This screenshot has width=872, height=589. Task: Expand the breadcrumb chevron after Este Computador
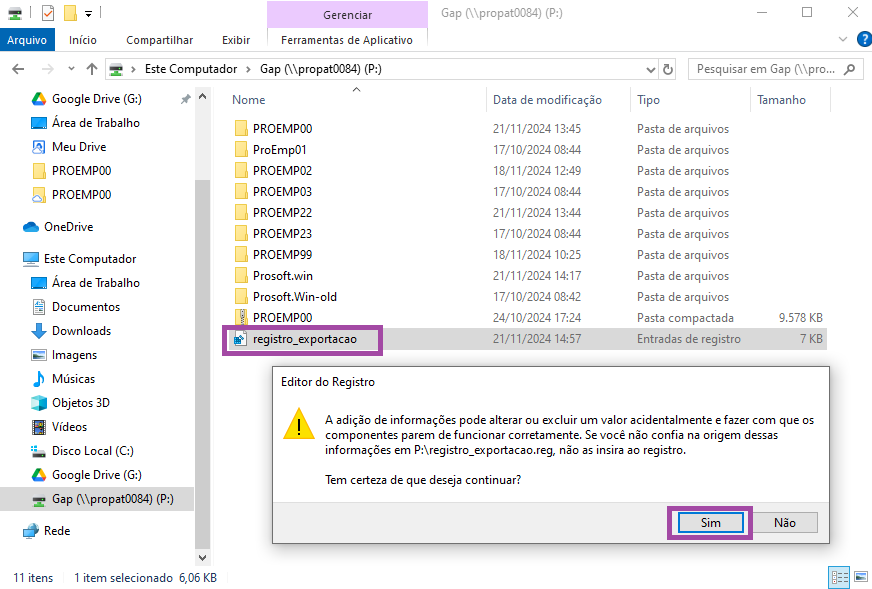click(248, 69)
